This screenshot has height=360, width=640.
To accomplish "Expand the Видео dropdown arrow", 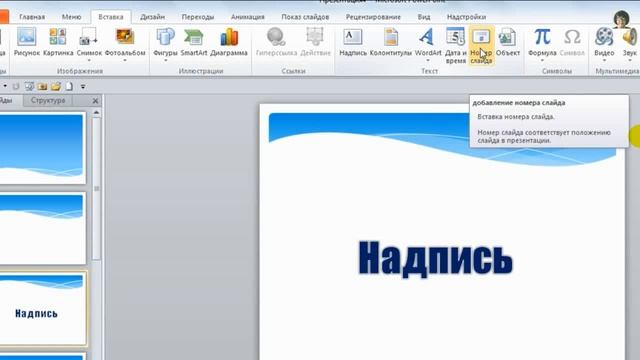I will (604, 60).
